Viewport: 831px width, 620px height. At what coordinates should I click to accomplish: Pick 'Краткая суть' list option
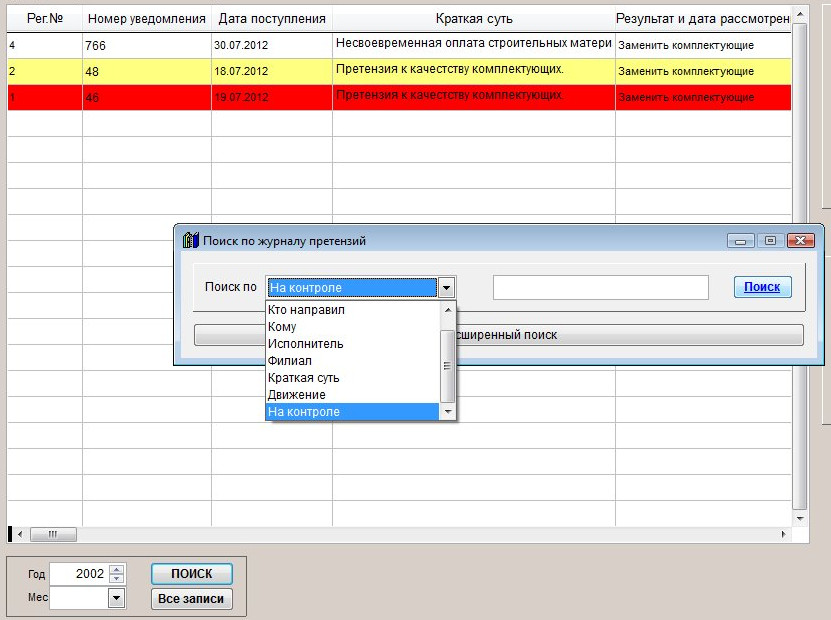click(x=352, y=377)
